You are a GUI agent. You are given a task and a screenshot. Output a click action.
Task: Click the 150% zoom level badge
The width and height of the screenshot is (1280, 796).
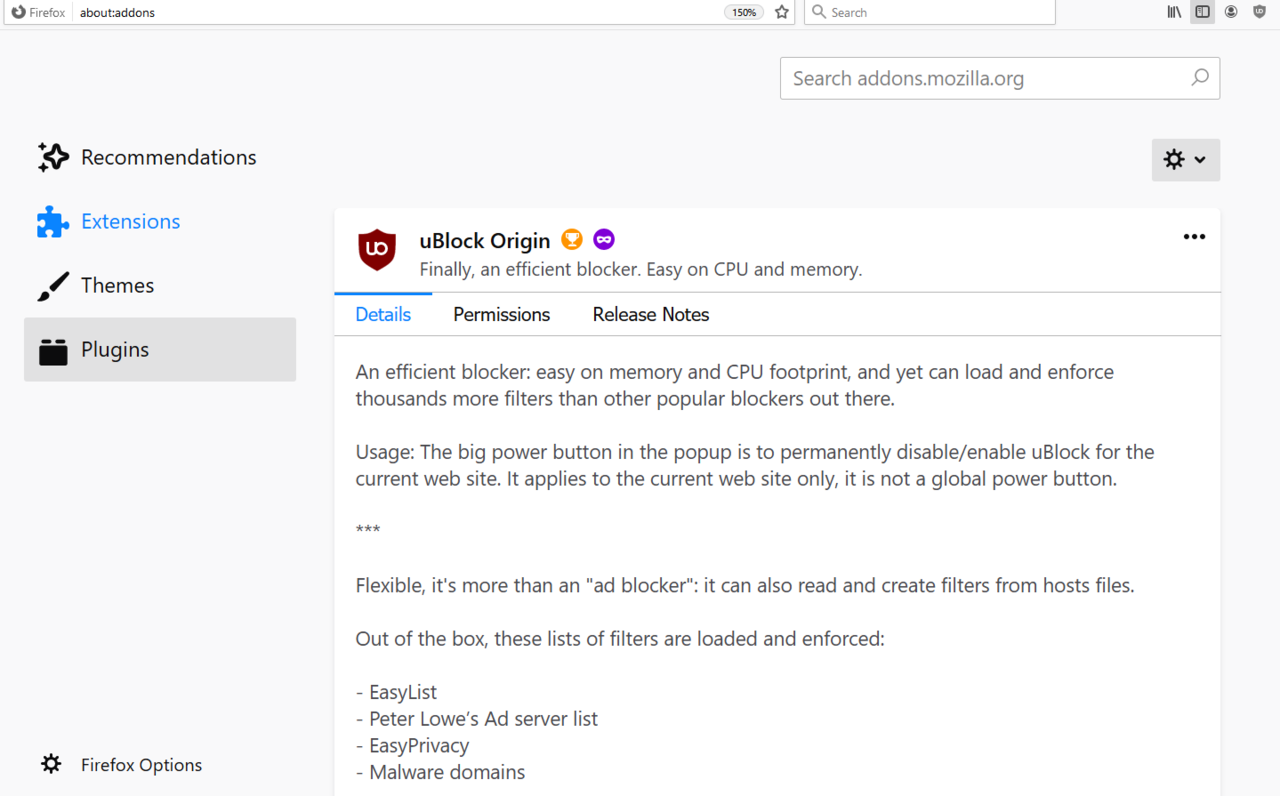tap(744, 12)
